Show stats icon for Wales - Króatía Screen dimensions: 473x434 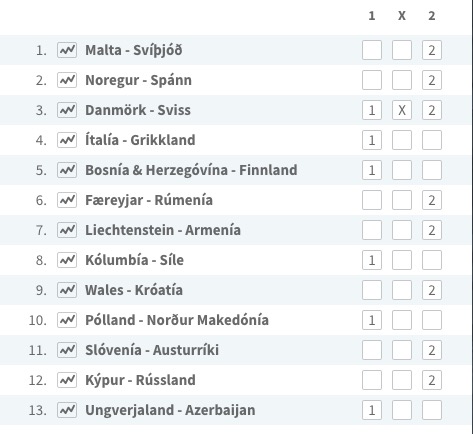coord(67,290)
